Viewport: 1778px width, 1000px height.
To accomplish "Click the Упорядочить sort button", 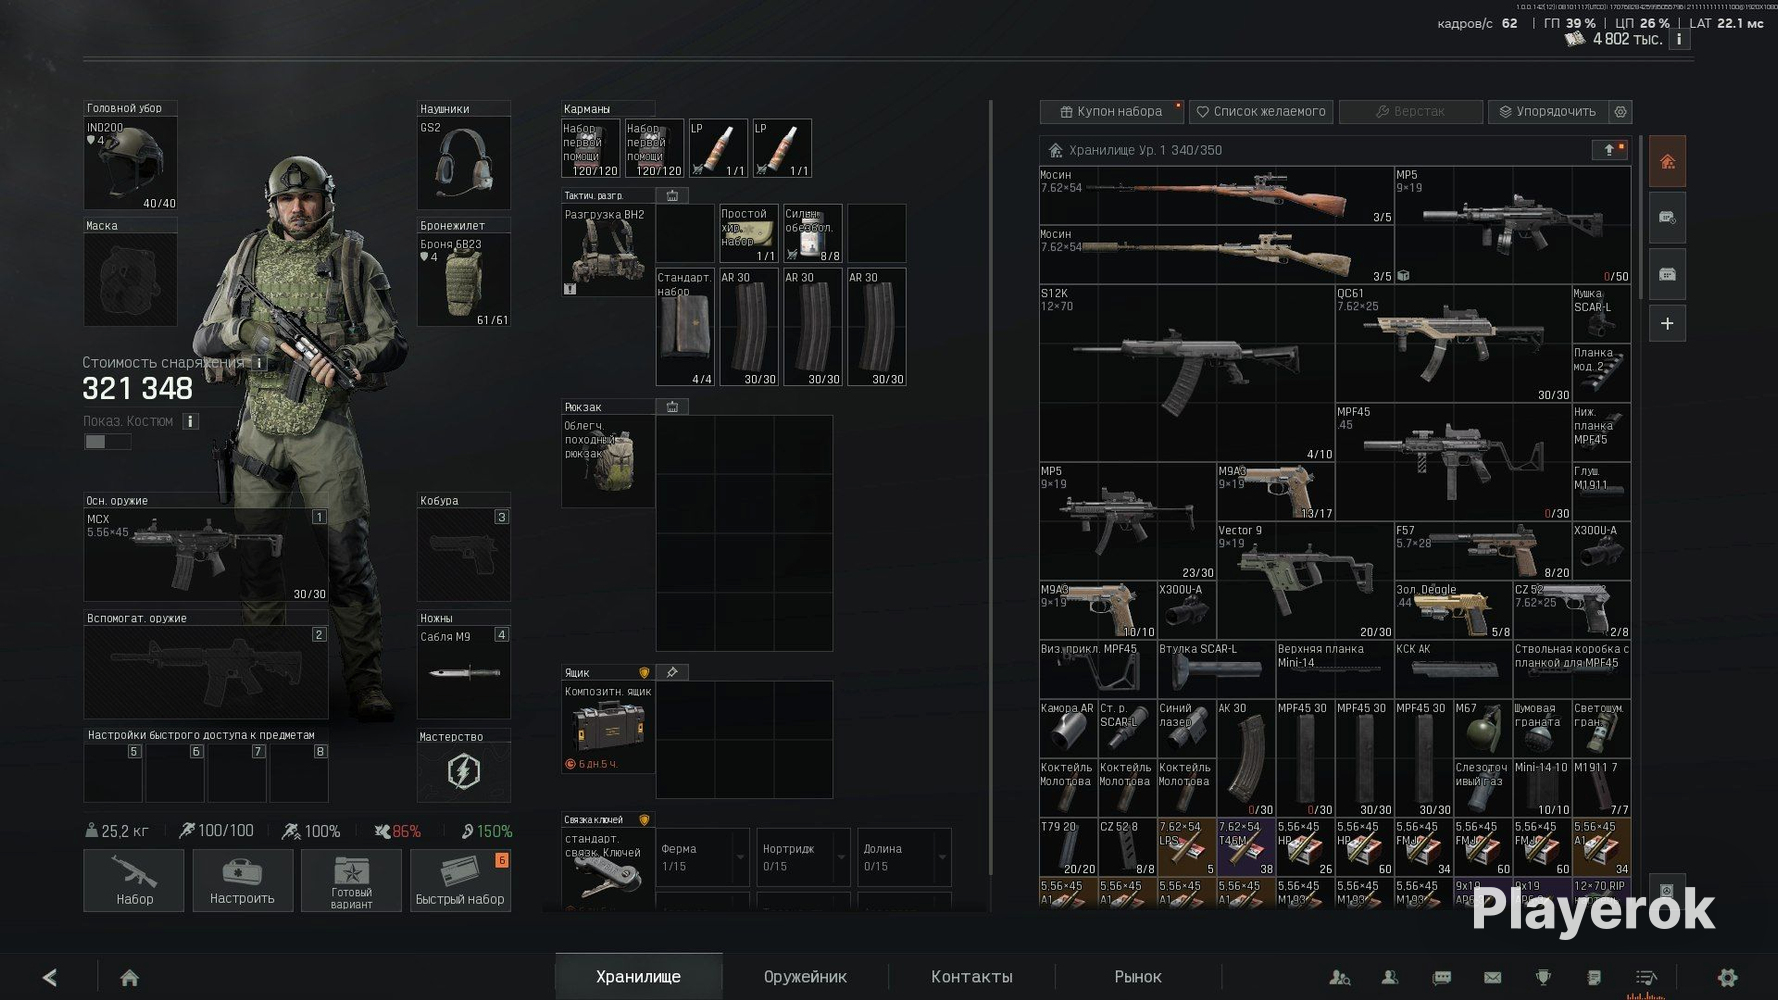I will (1548, 112).
